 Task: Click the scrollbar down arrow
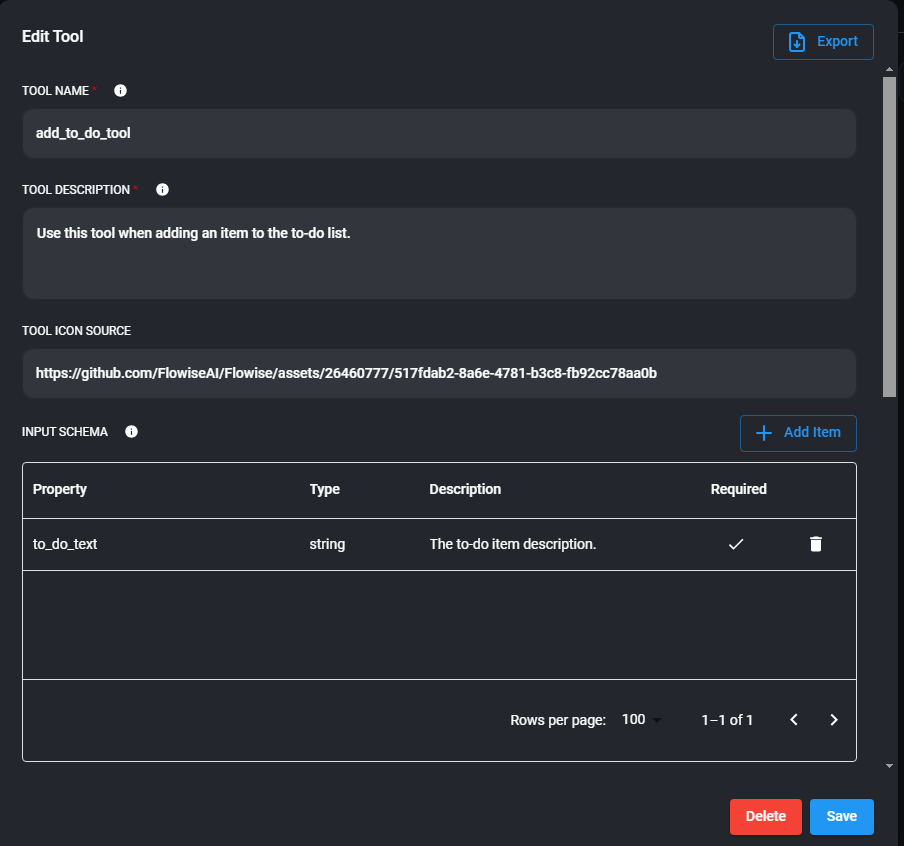click(x=889, y=765)
